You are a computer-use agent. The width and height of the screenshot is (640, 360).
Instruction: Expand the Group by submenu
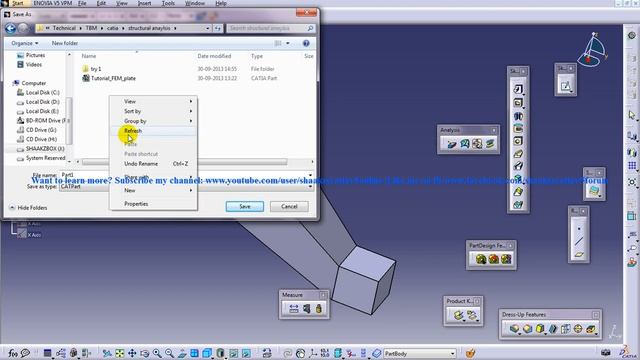pyautogui.click(x=153, y=121)
